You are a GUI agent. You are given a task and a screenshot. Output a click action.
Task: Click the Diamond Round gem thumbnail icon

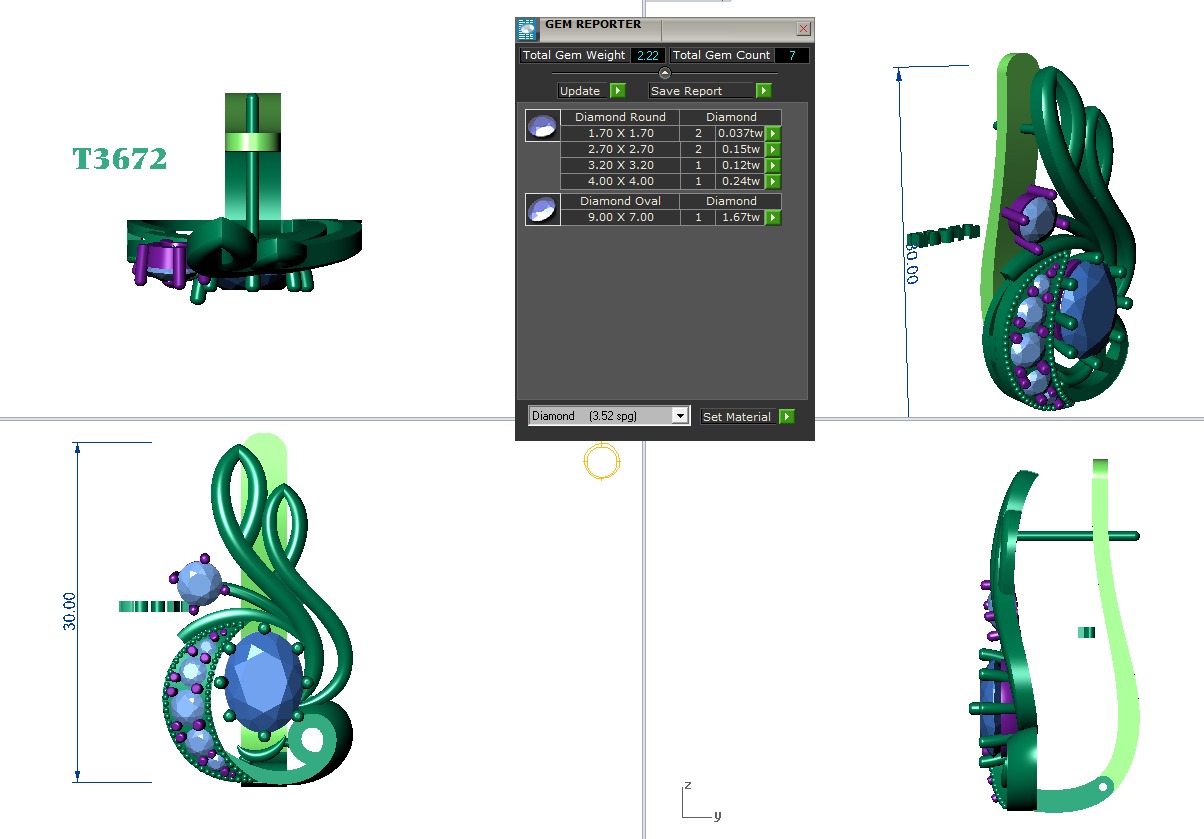pos(542,126)
